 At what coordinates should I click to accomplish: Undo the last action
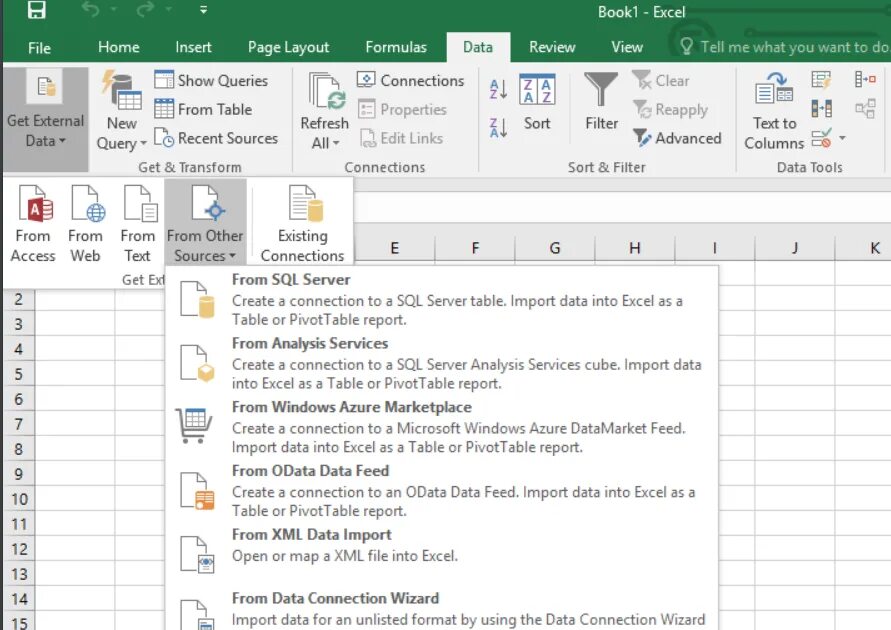click(x=91, y=10)
